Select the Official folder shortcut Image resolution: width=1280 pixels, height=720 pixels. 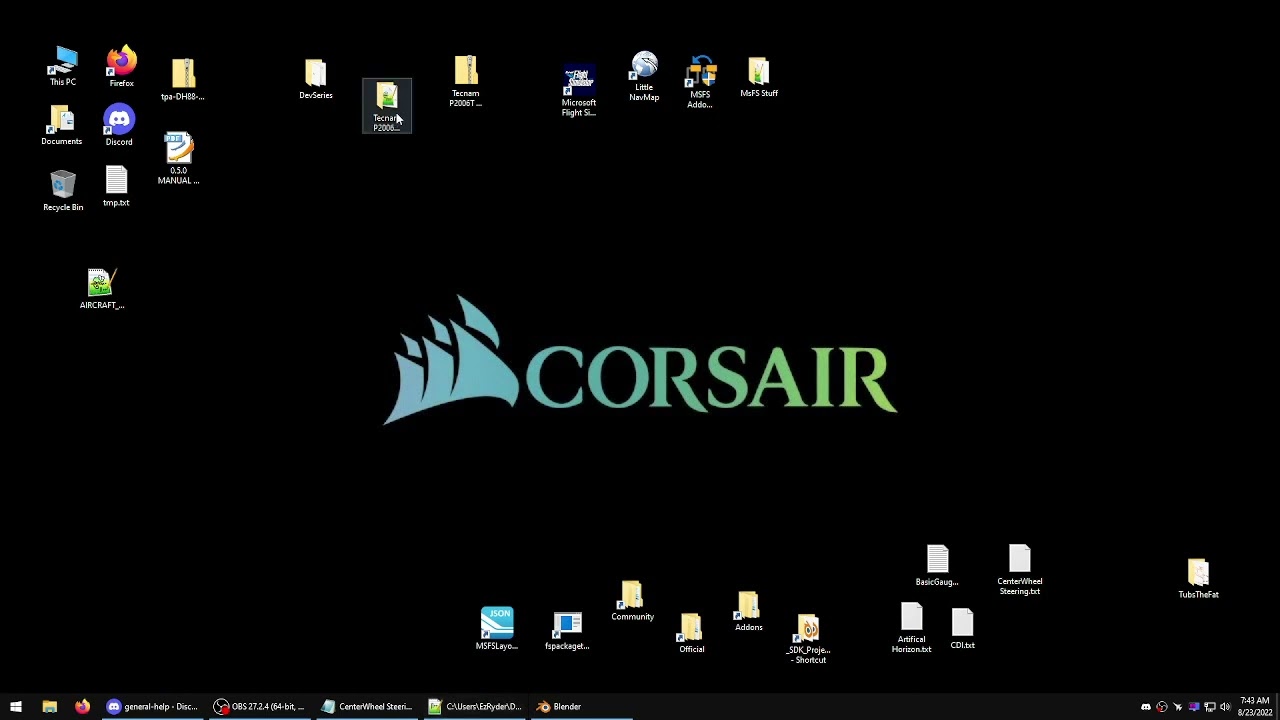tap(691, 633)
